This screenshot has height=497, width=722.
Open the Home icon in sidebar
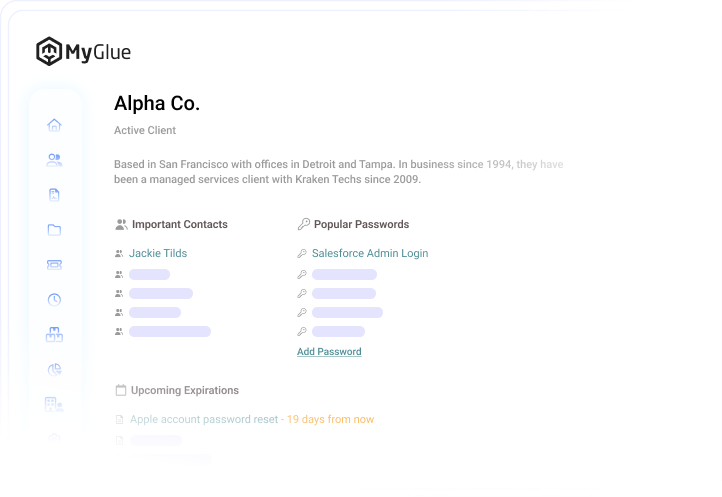[x=54, y=125]
